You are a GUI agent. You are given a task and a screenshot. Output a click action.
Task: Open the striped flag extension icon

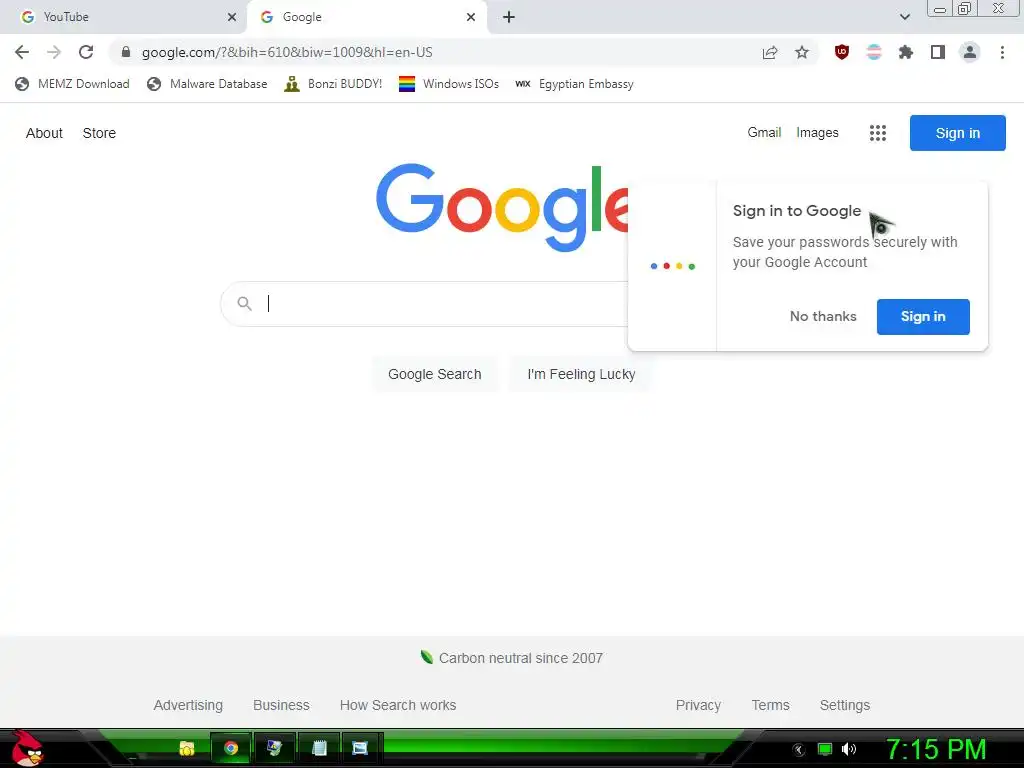[x=874, y=52]
